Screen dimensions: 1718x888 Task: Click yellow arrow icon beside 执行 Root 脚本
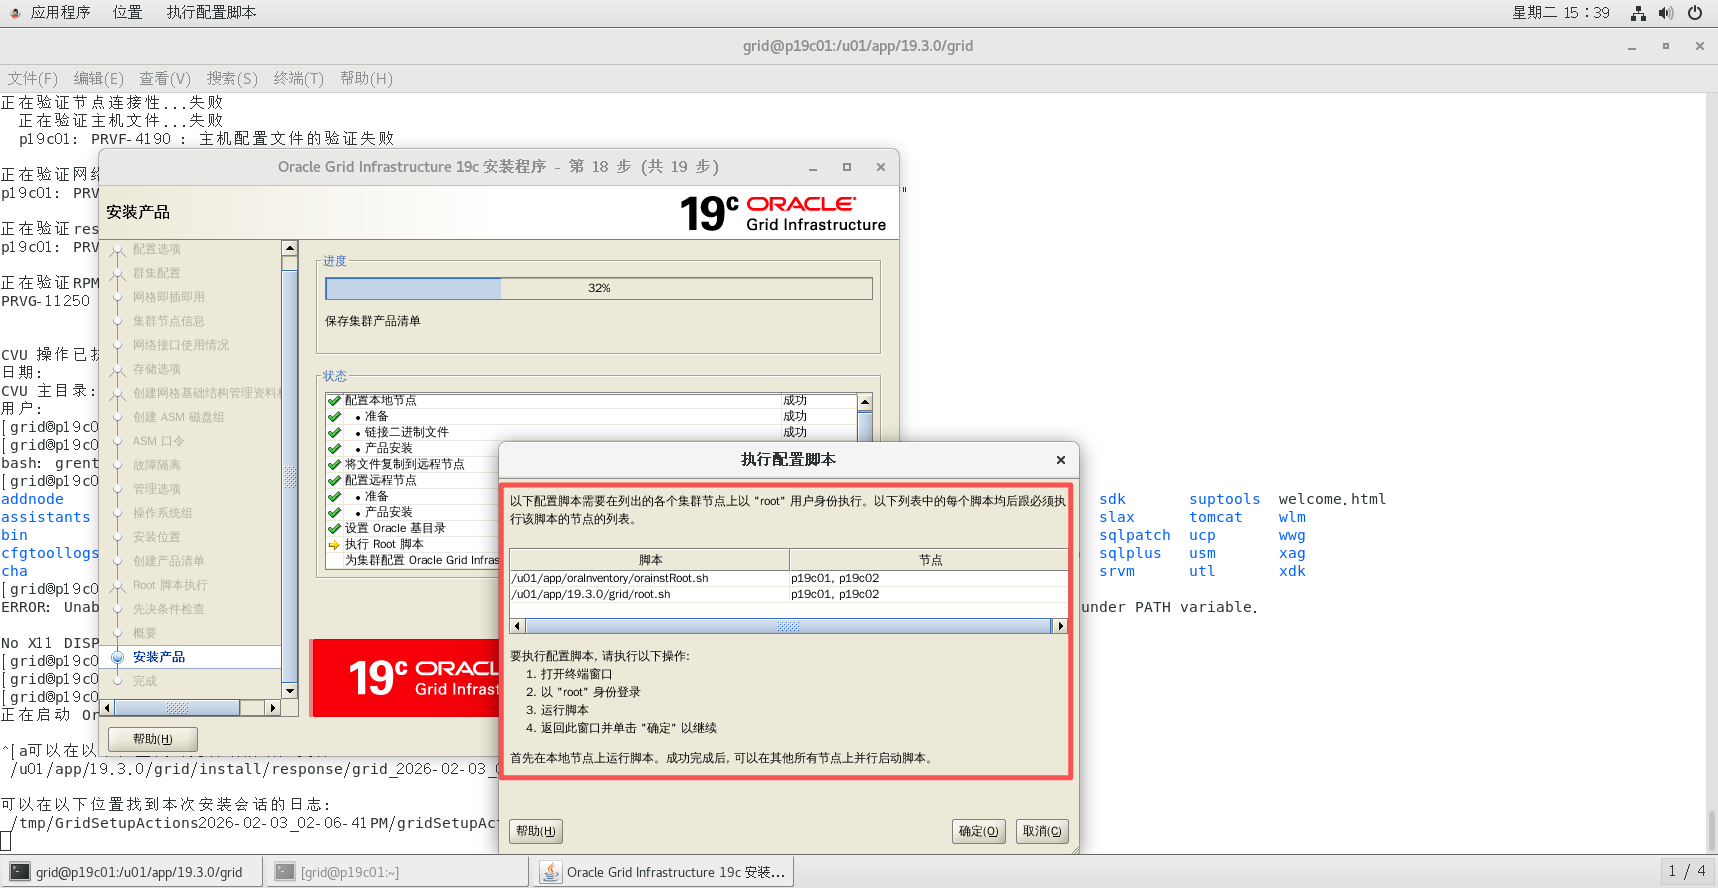point(335,544)
